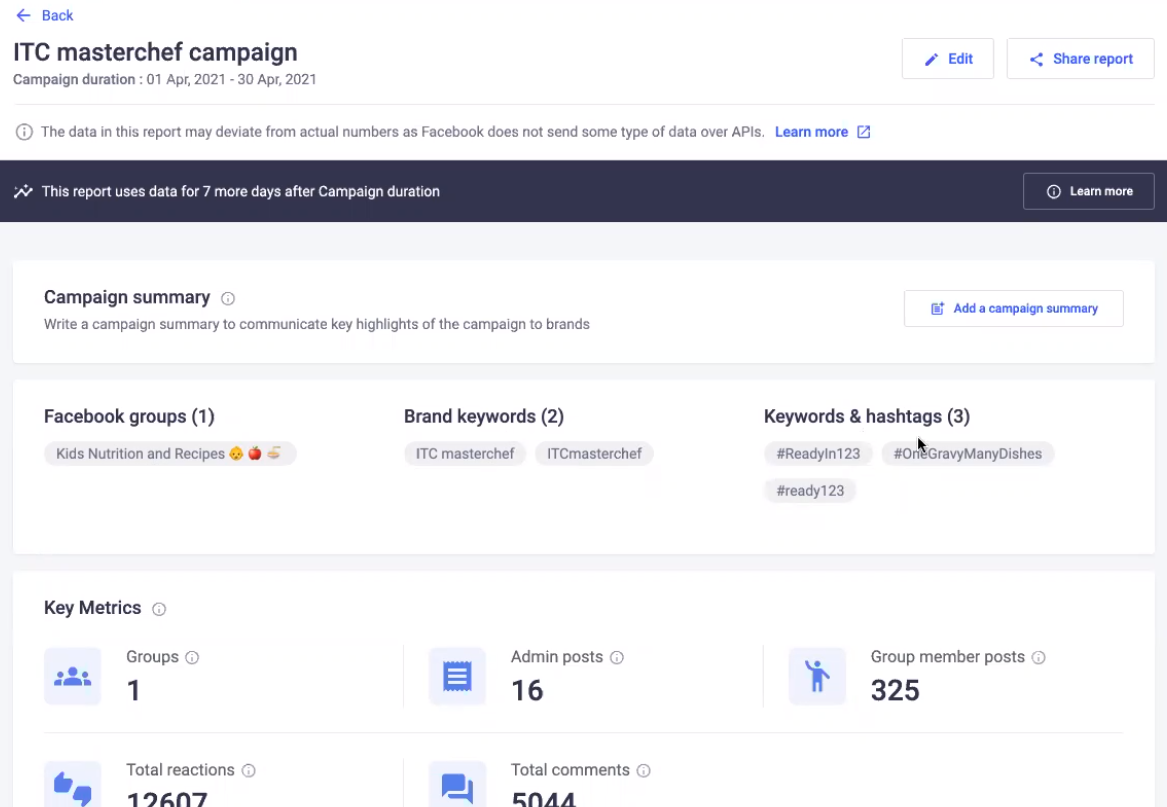This screenshot has width=1167, height=807.
Task: Click info icon beside Admin posts
Action: (x=617, y=657)
